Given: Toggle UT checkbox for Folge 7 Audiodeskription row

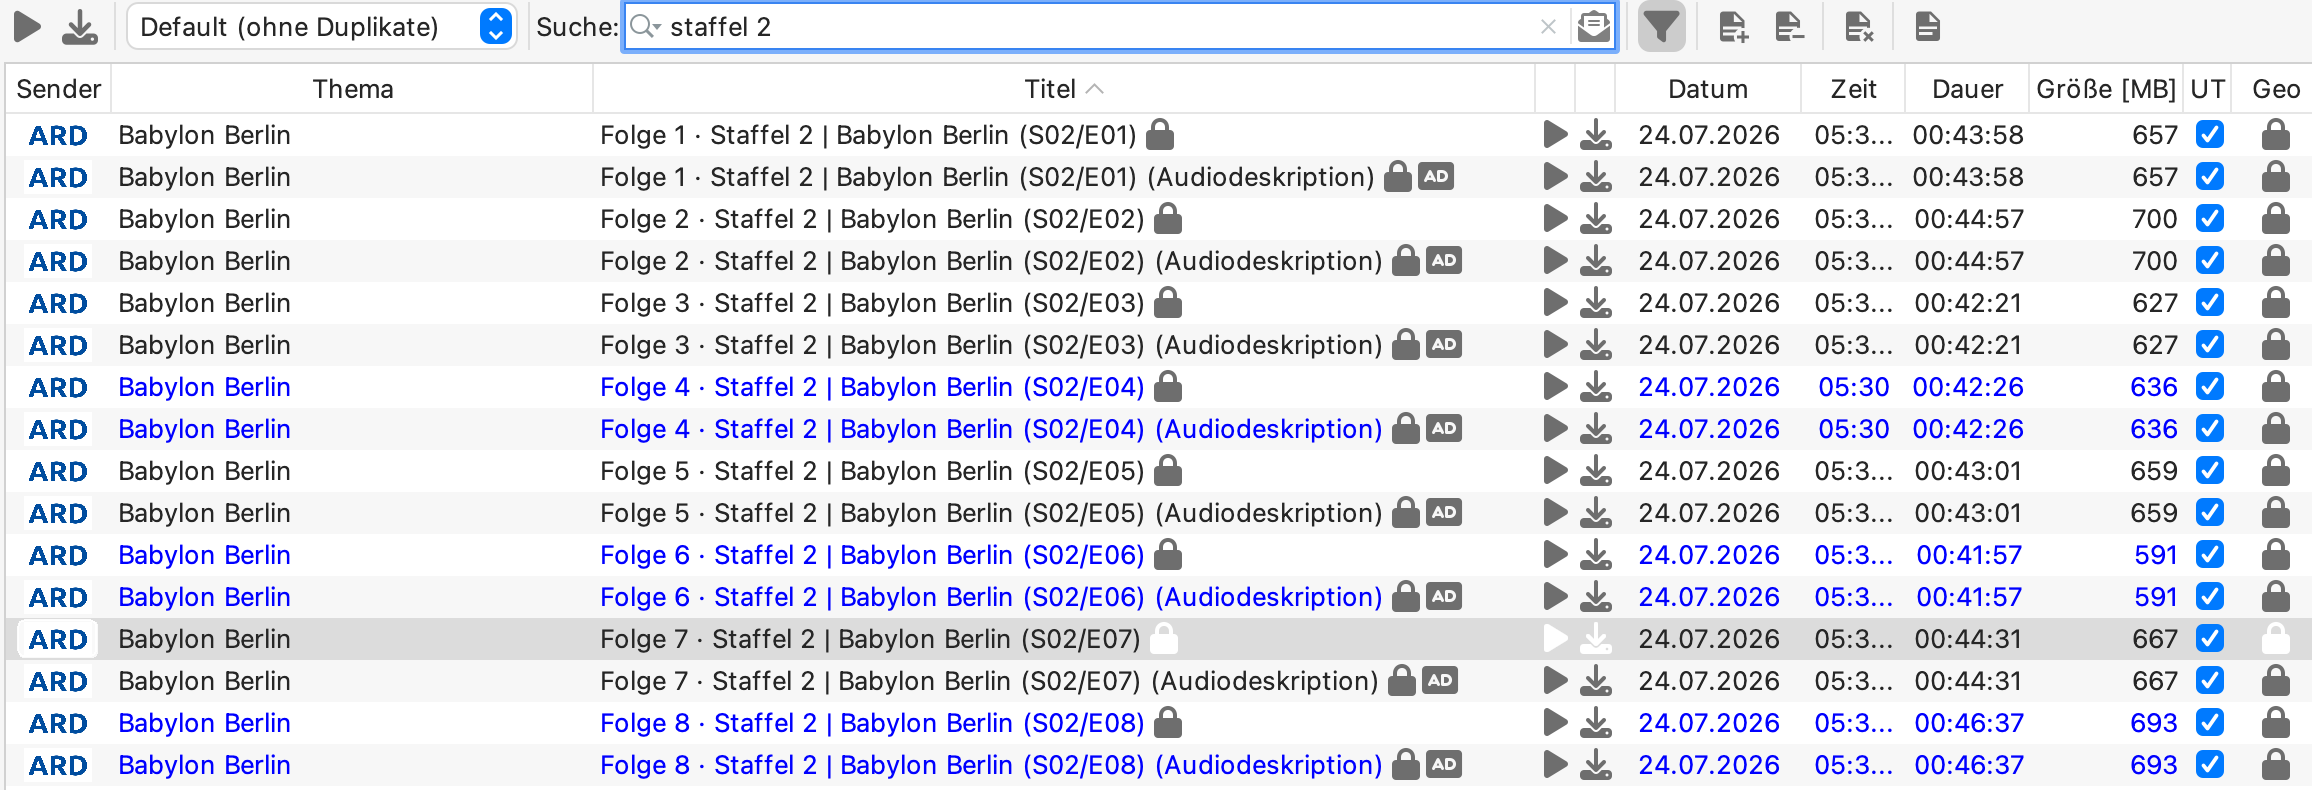Looking at the screenshot, I should (2210, 680).
